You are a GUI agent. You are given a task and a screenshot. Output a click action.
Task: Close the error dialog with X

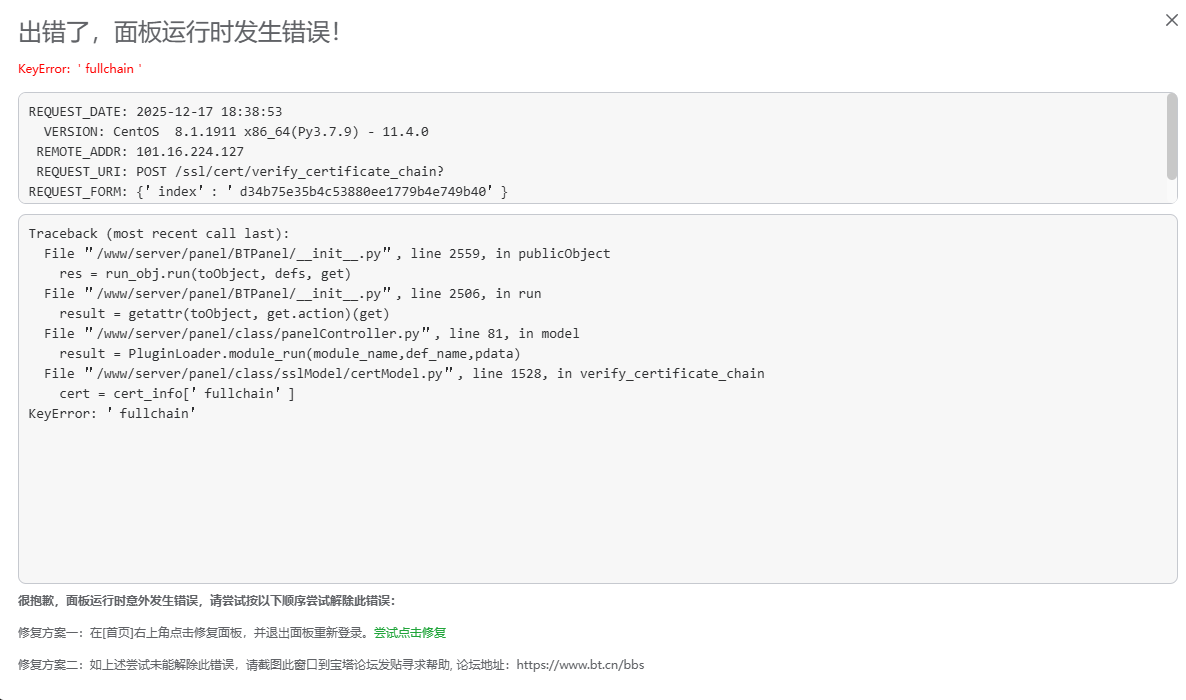point(1171,19)
